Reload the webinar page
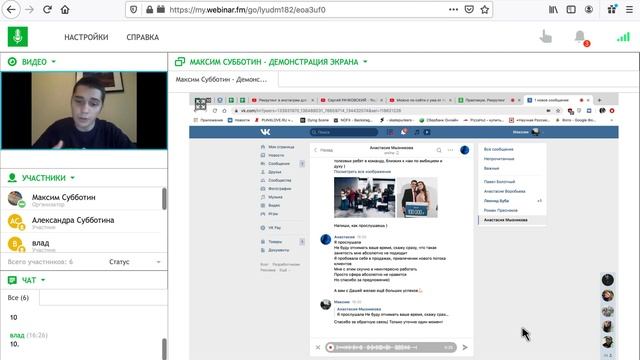The width and height of the screenshot is (640, 360). tap(47, 9)
